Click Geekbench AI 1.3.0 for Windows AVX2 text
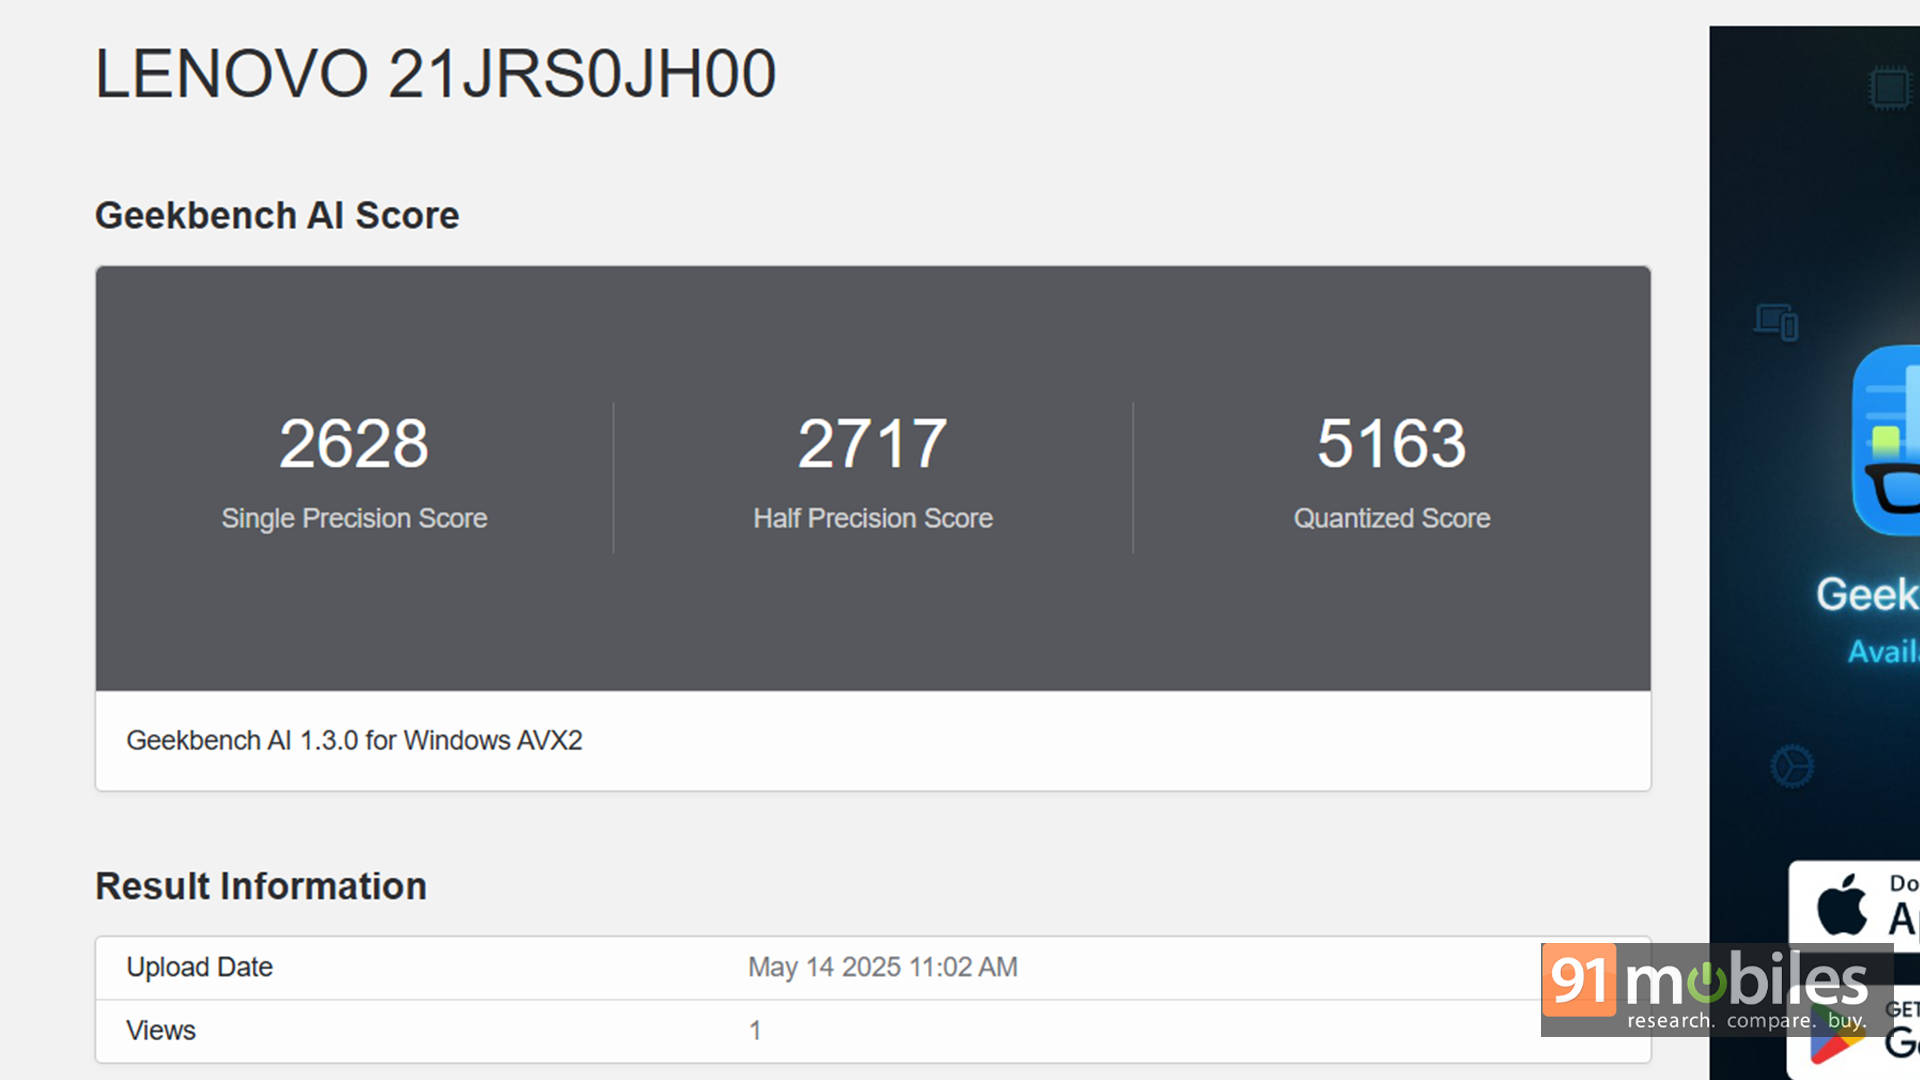 [x=354, y=740]
